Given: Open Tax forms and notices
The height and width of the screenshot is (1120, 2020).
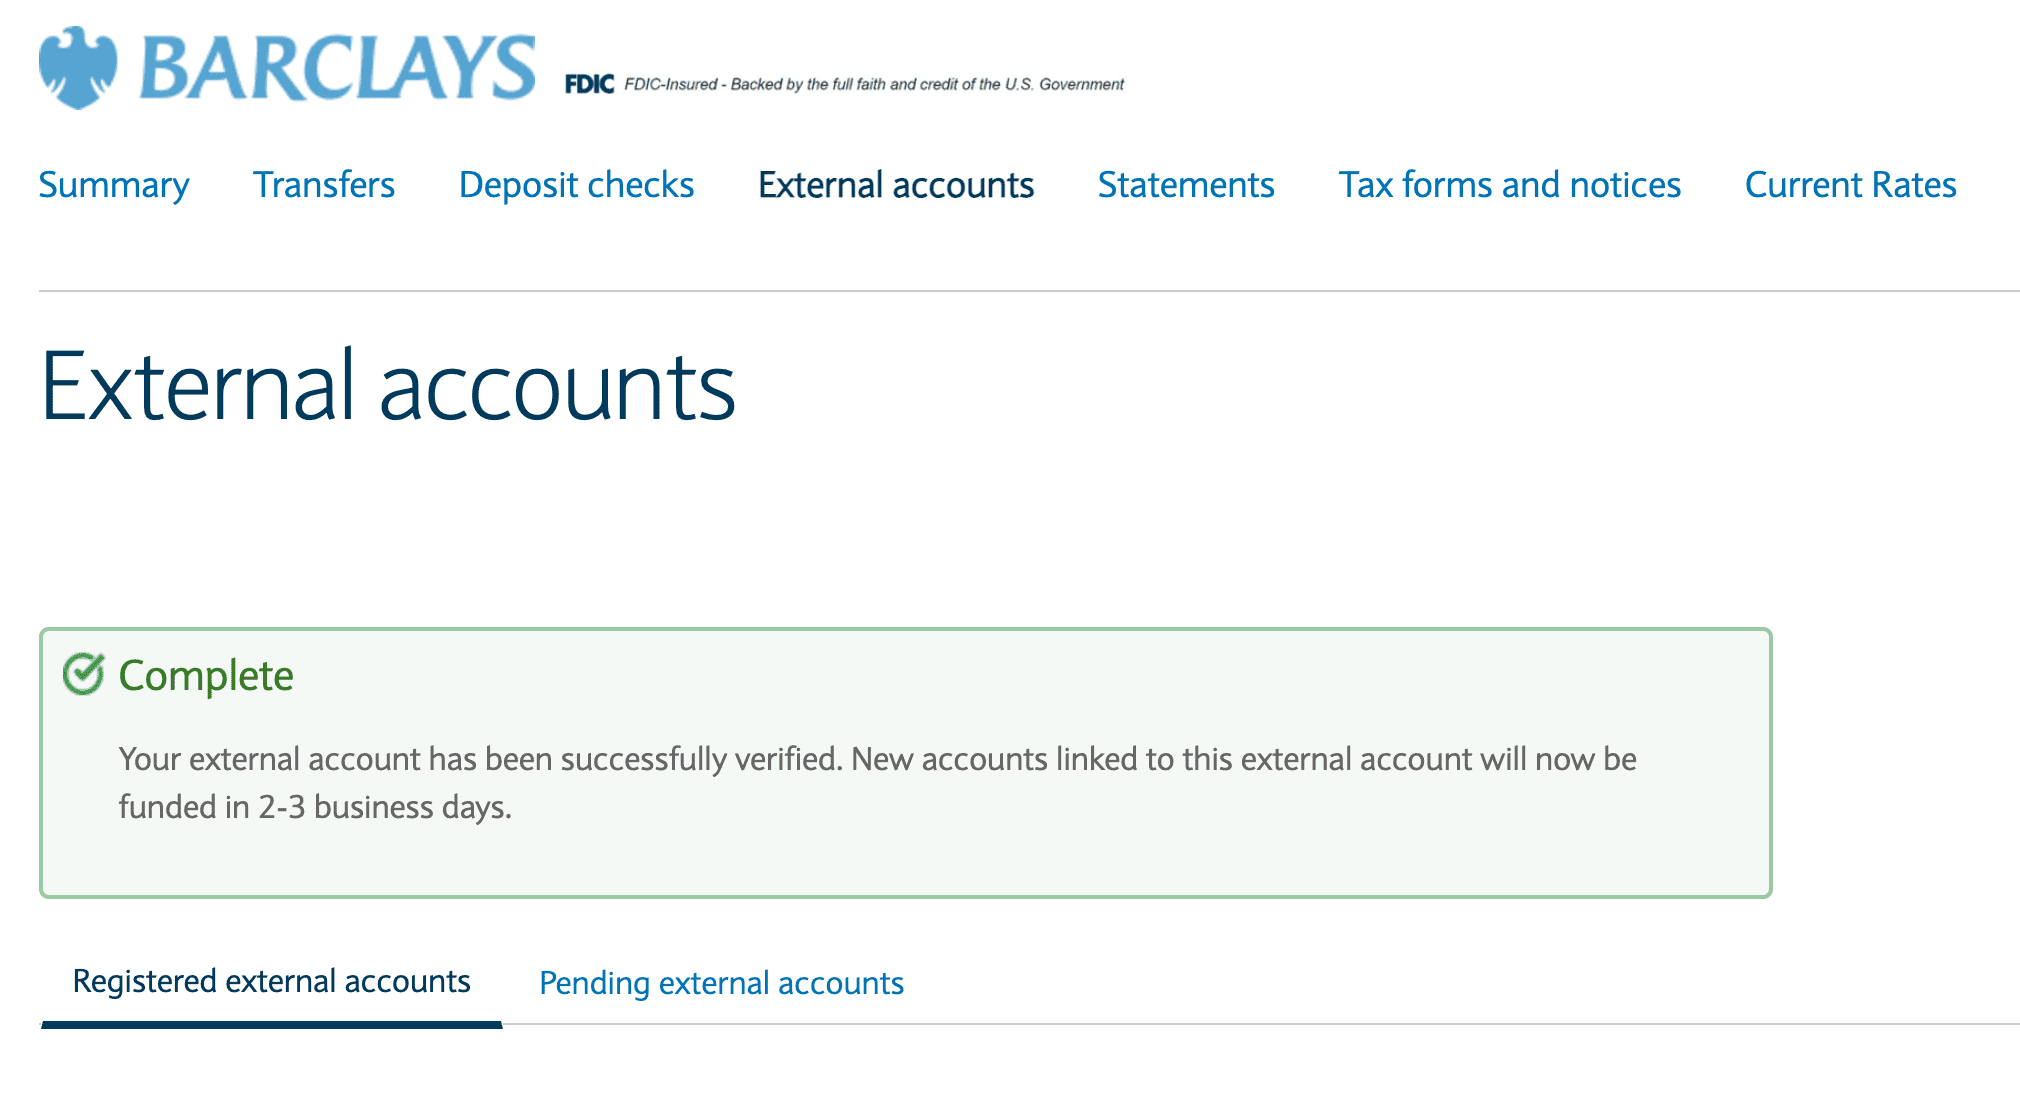Looking at the screenshot, I should (1510, 185).
